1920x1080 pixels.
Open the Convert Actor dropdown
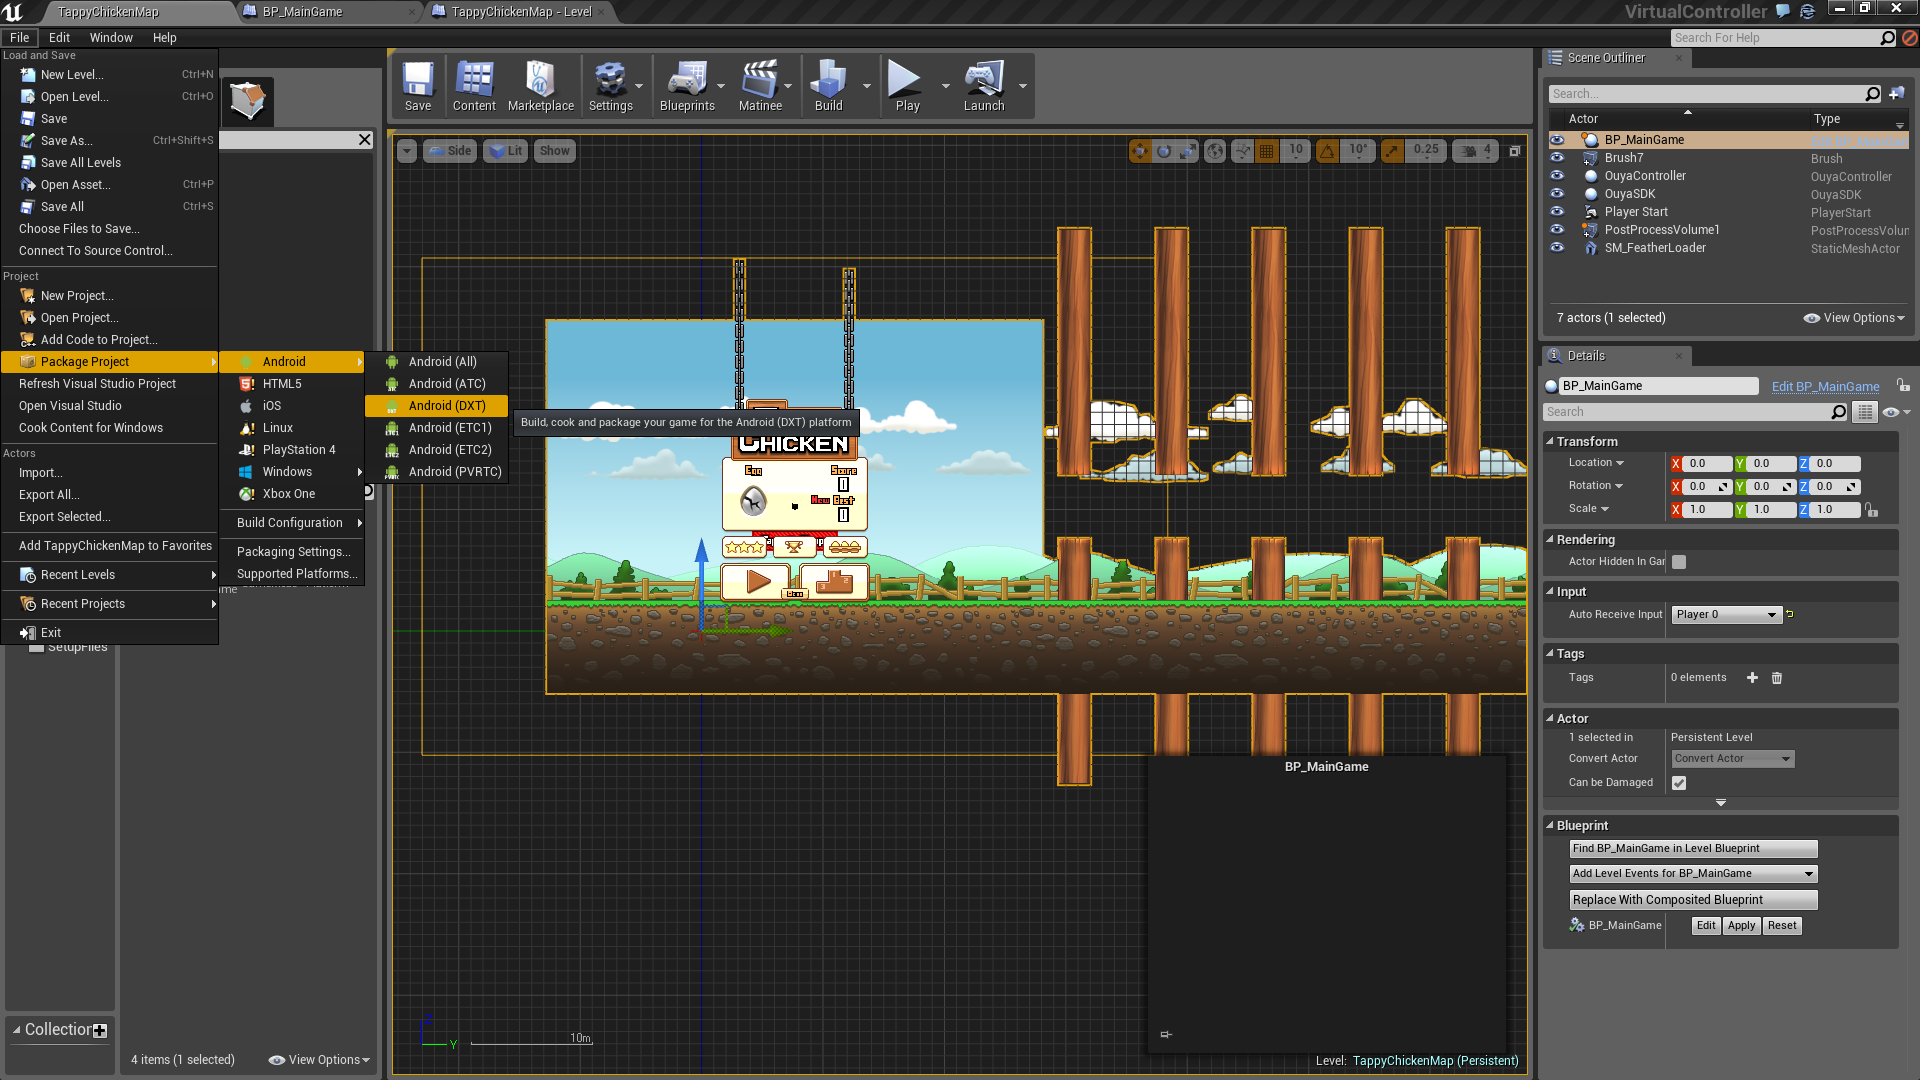point(1732,759)
